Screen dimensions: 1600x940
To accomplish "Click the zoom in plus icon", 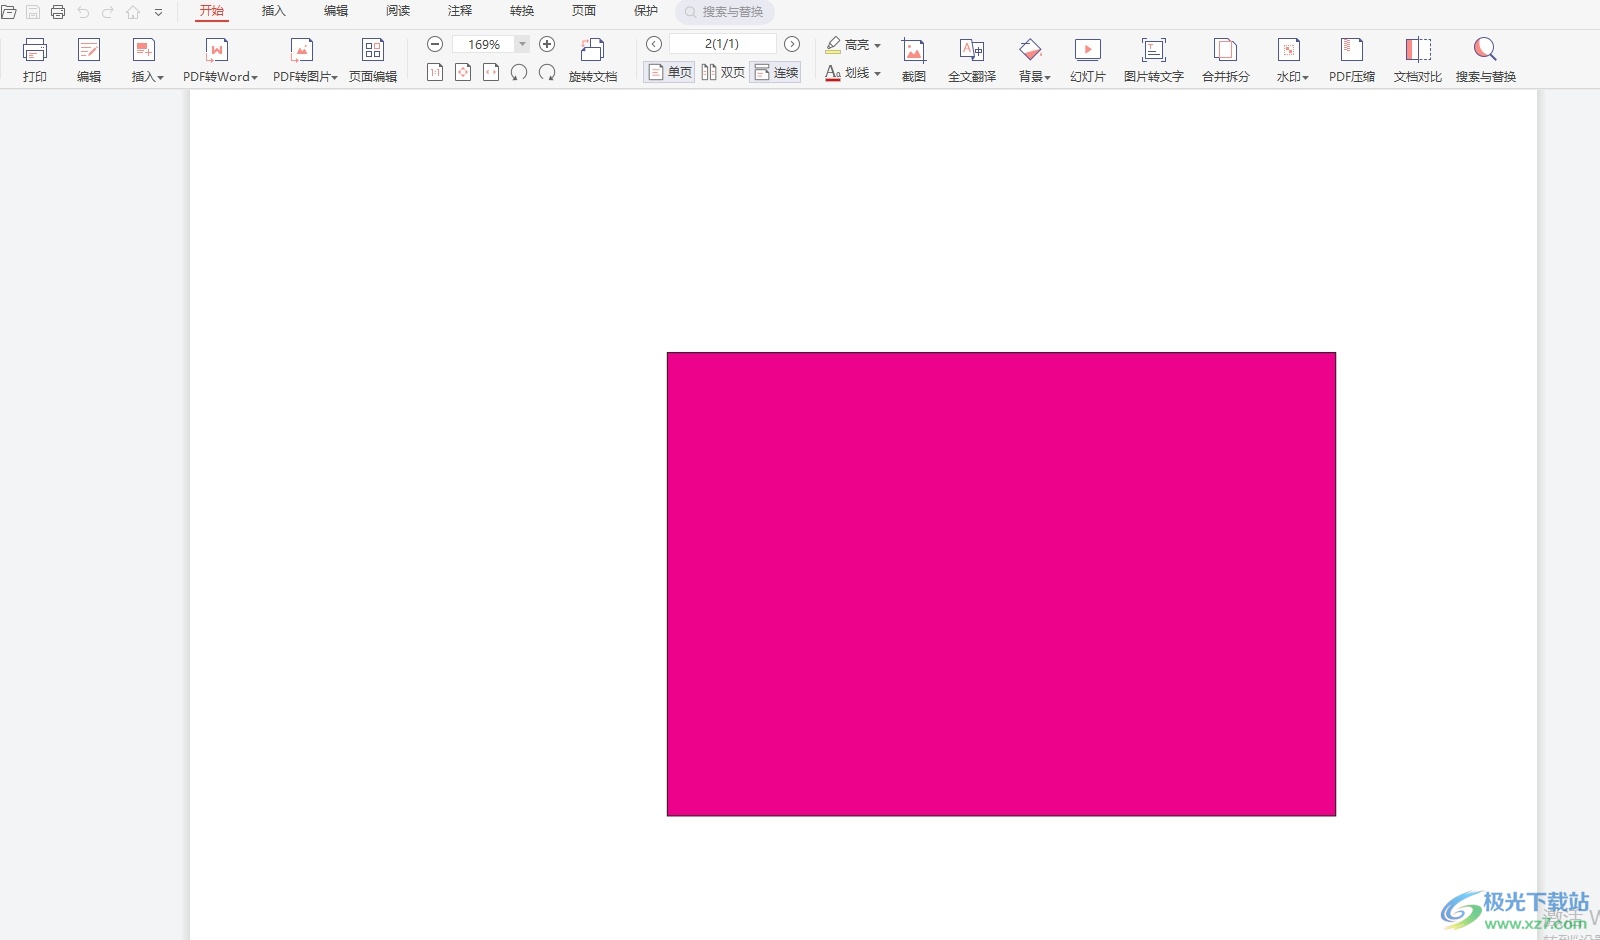I will pos(547,44).
